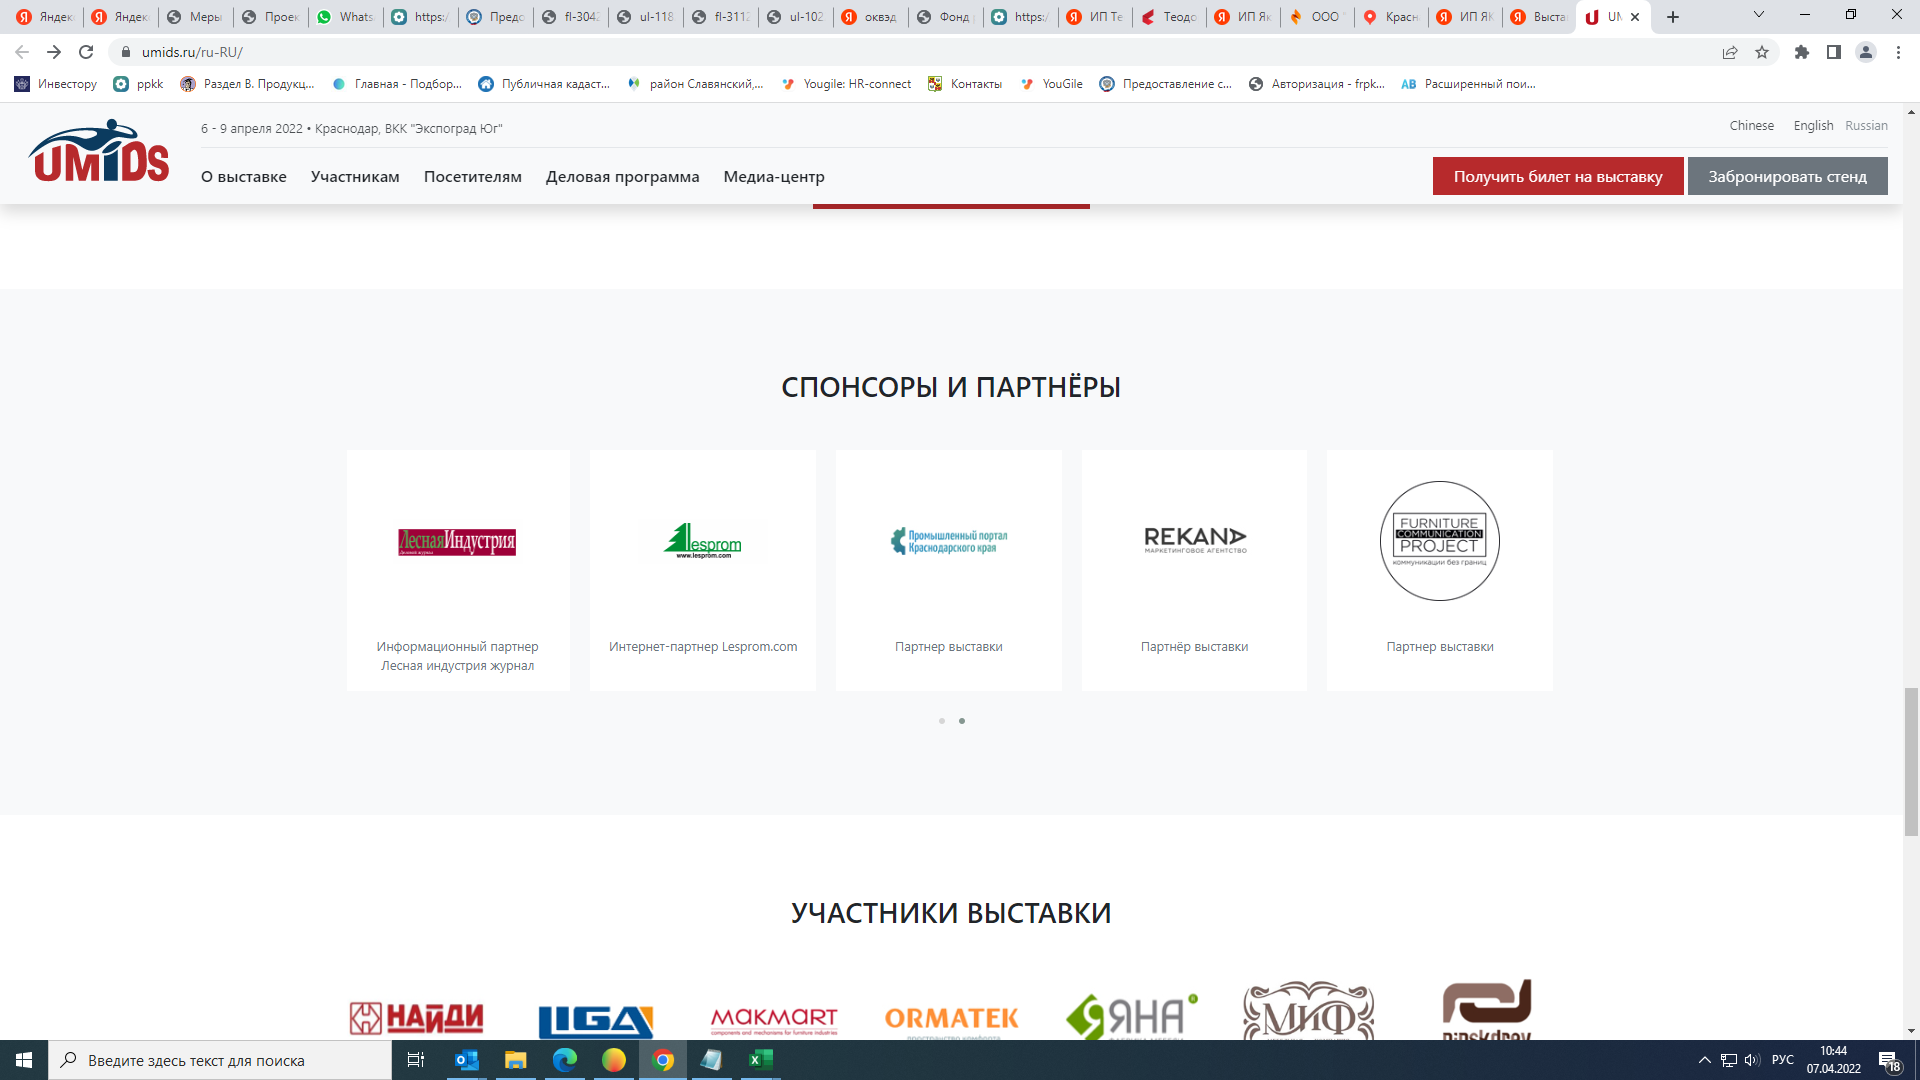The height and width of the screenshot is (1080, 1920).
Task: Open the MAKMART exhibitor logo
Action: click(774, 1021)
